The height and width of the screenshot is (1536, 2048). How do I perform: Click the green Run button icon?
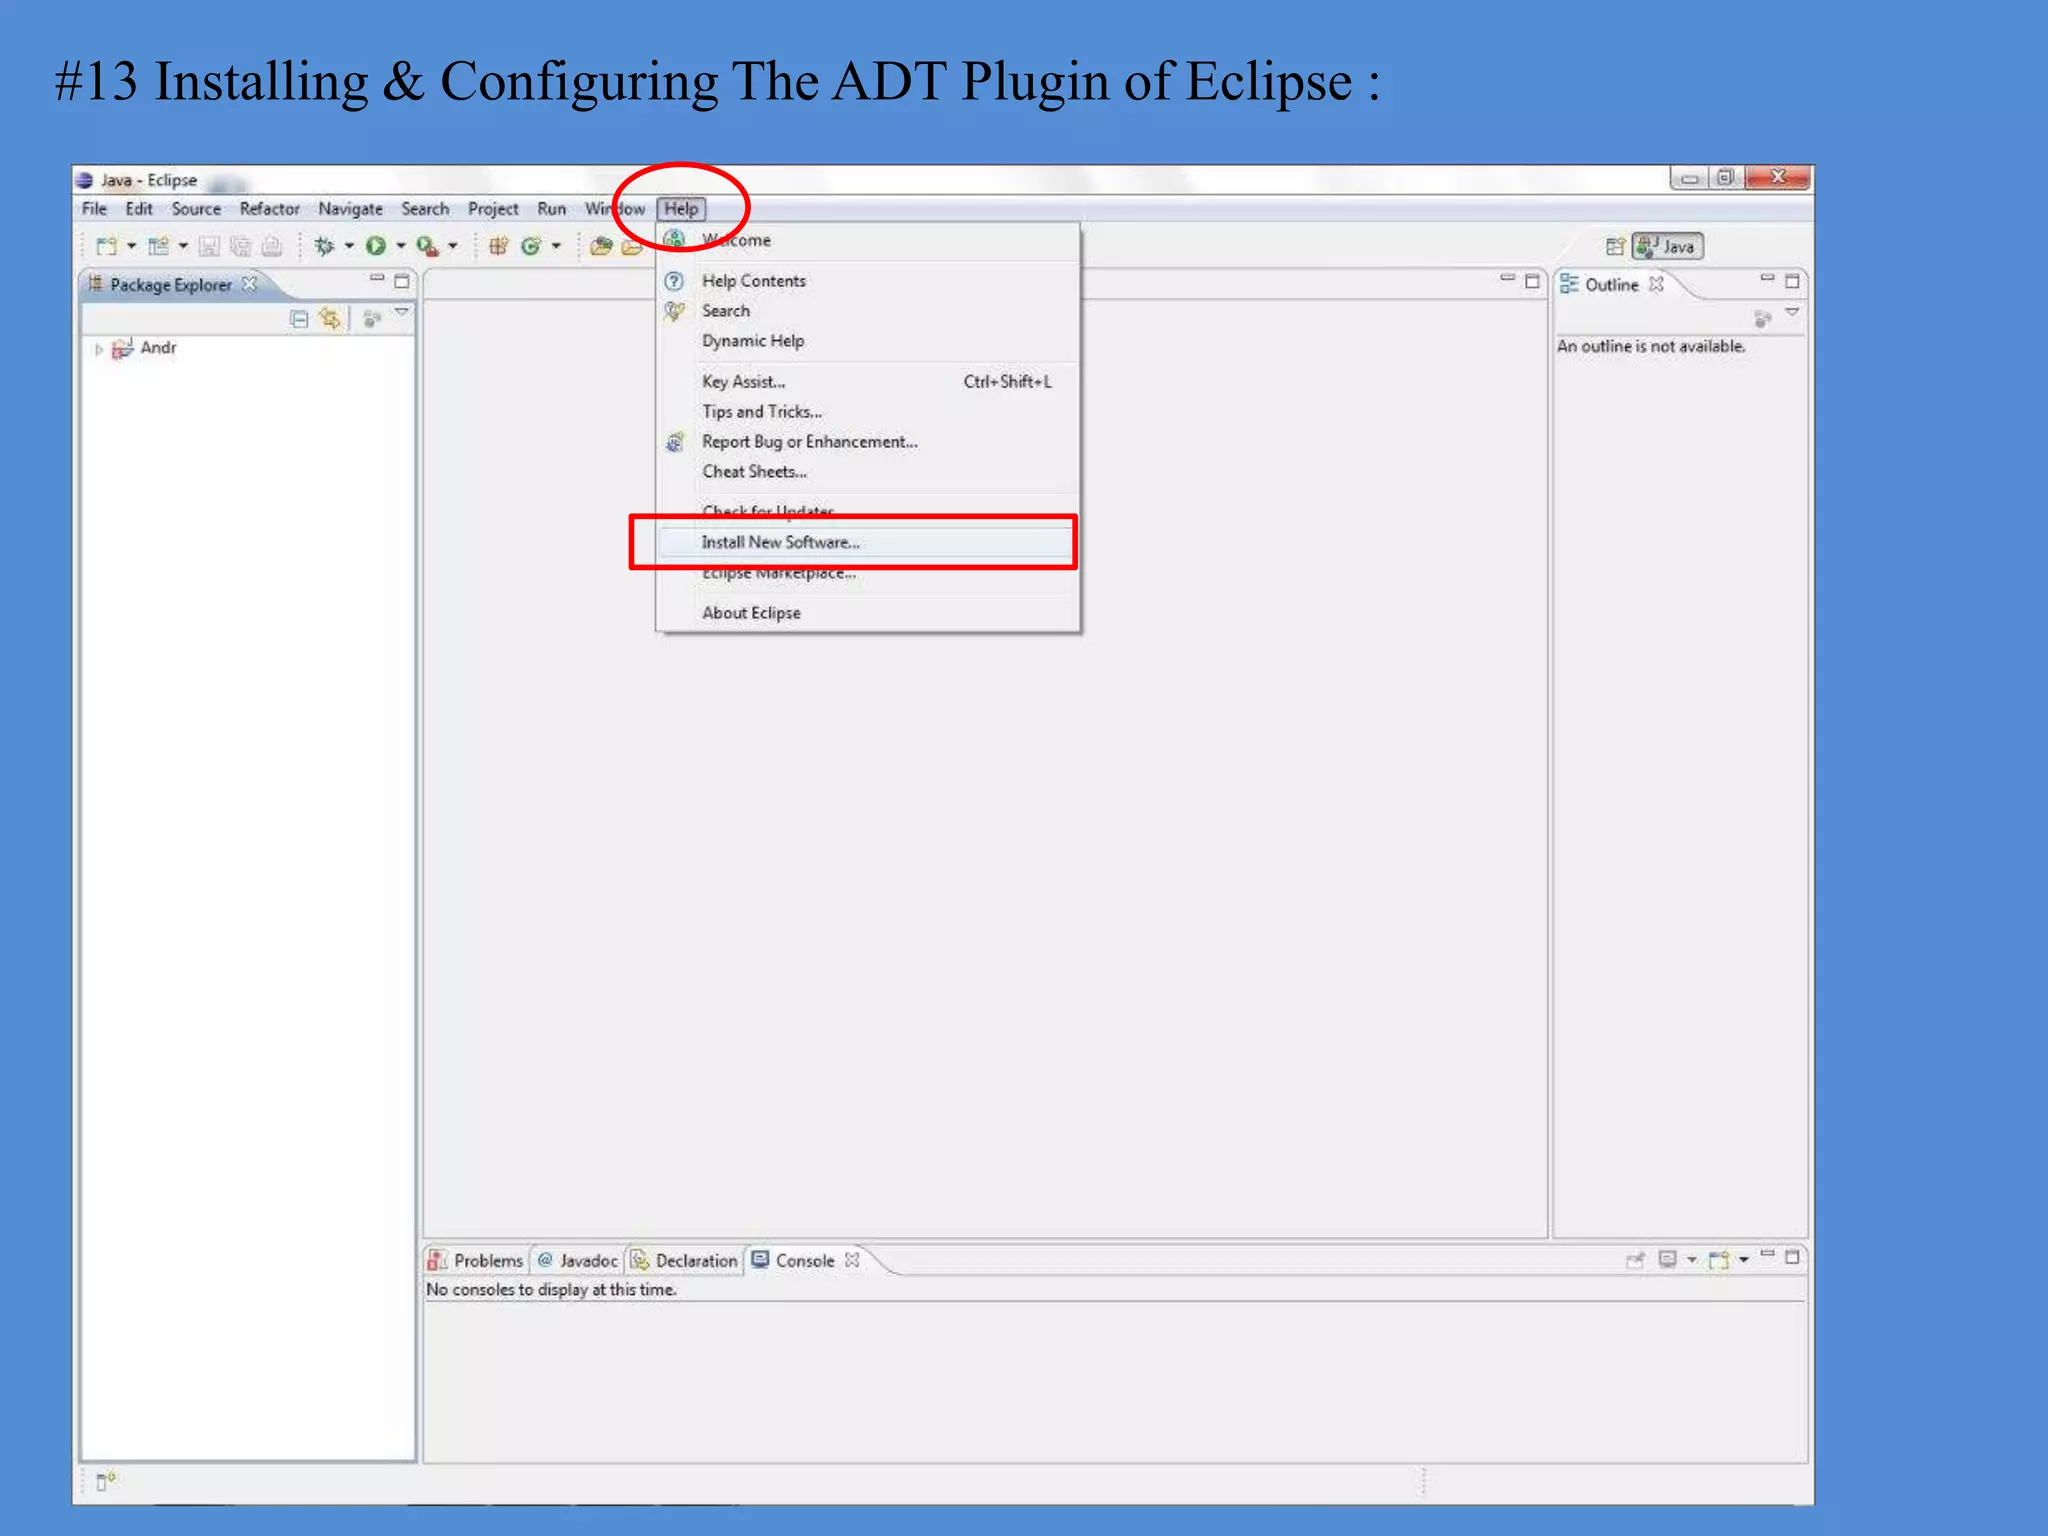pyautogui.click(x=376, y=246)
